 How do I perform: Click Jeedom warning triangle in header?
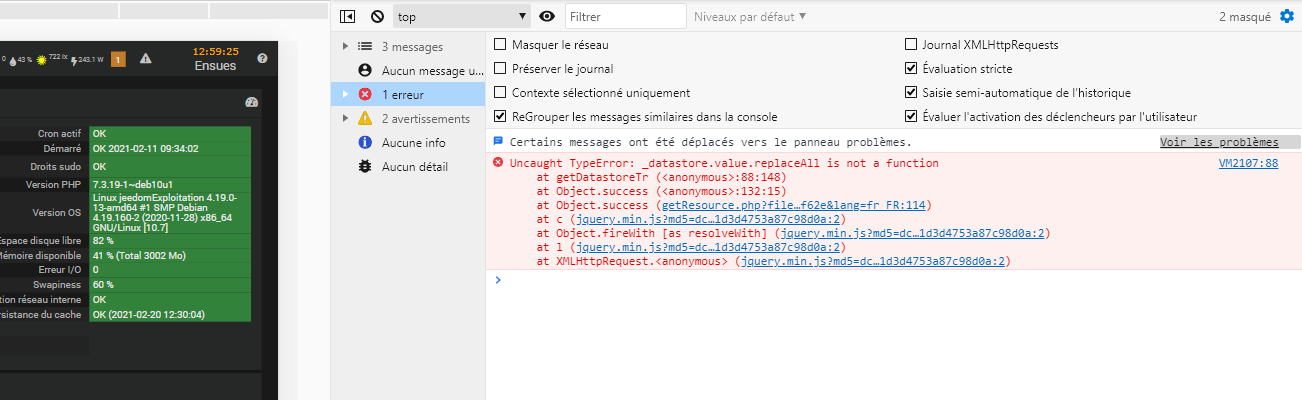(x=146, y=59)
